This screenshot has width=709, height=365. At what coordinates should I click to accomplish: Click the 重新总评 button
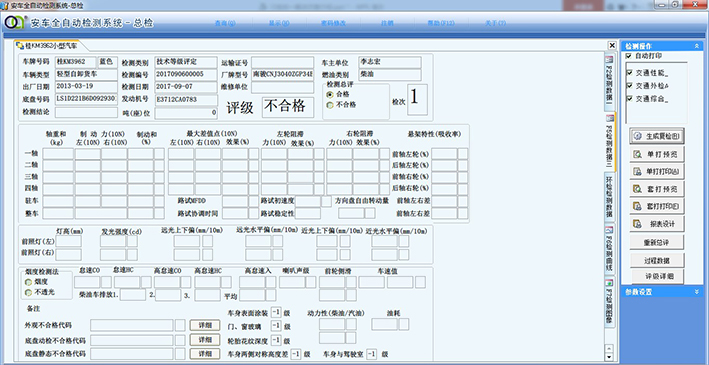tap(657, 242)
